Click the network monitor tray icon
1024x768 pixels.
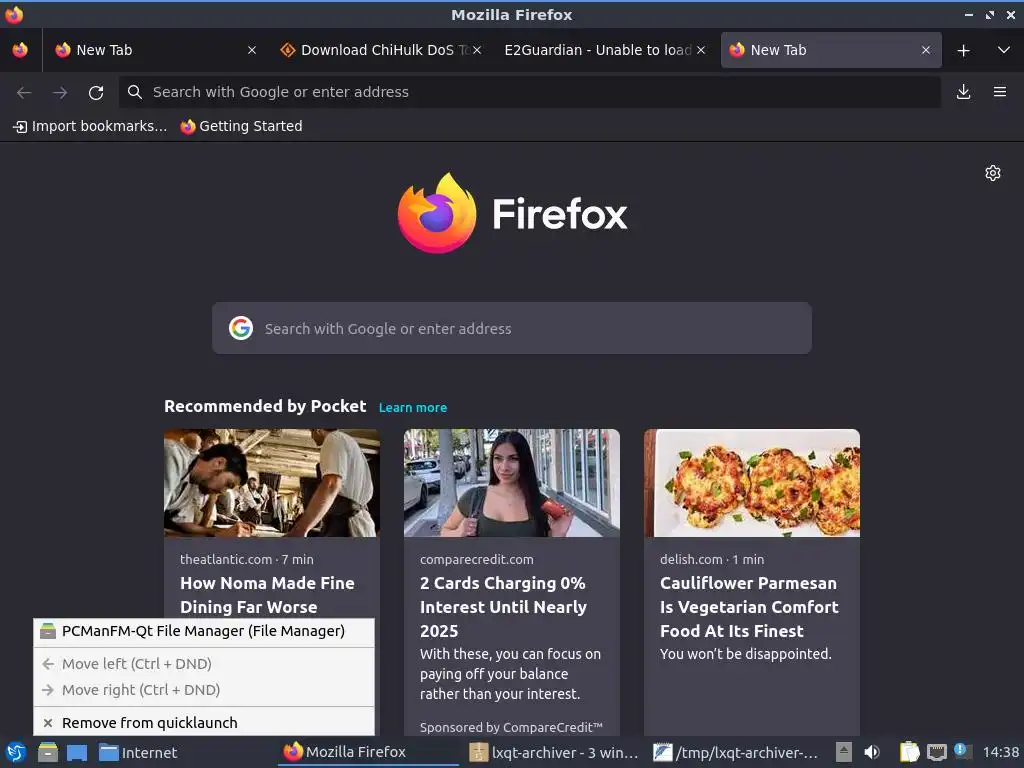[x=936, y=752]
